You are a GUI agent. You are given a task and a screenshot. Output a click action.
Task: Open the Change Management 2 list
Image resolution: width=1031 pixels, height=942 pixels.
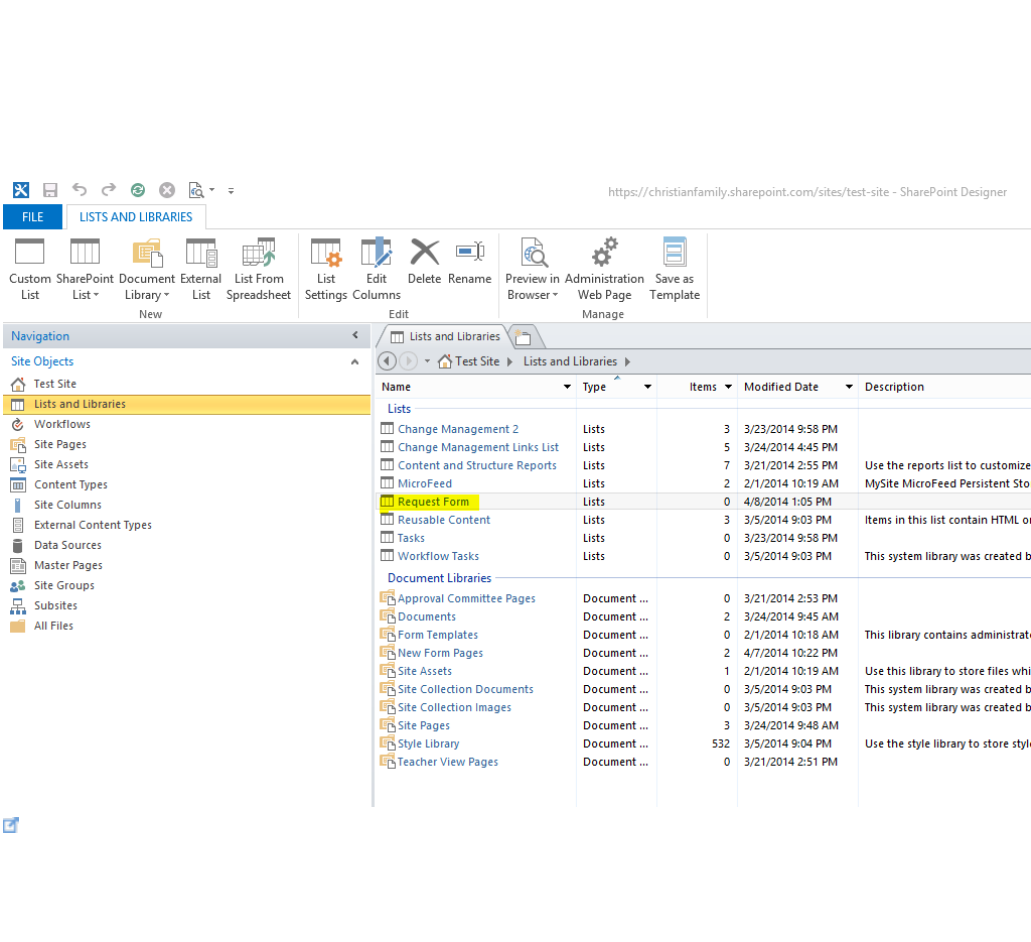click(458, 429)
